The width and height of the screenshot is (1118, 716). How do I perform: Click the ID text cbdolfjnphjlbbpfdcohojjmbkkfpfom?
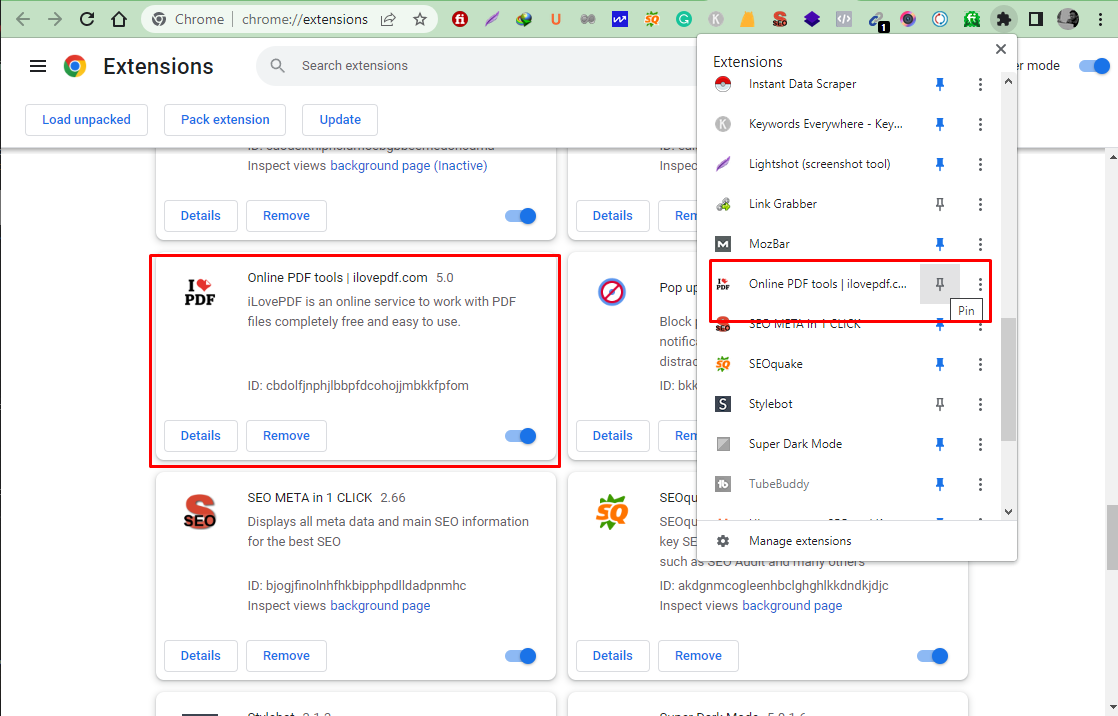(367, 386)
